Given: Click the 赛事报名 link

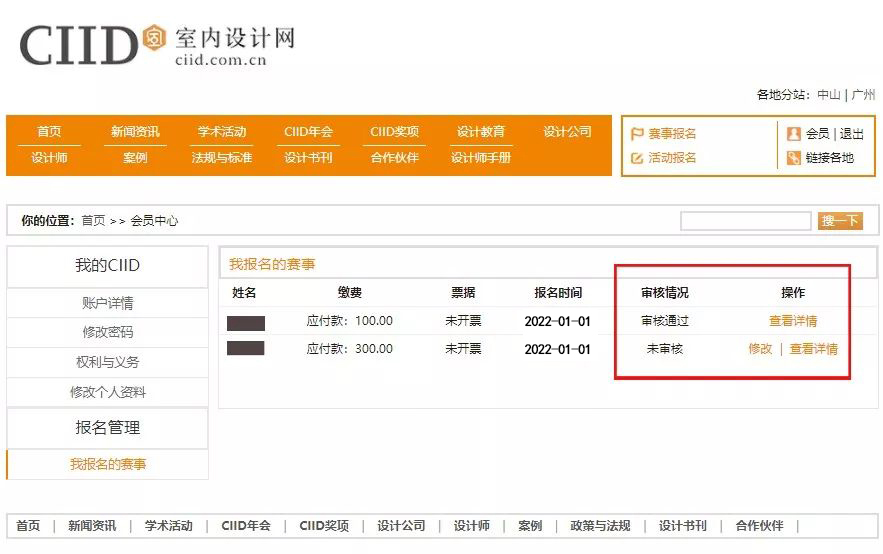Looking at the screenshot, I should (x=672, y=133).
